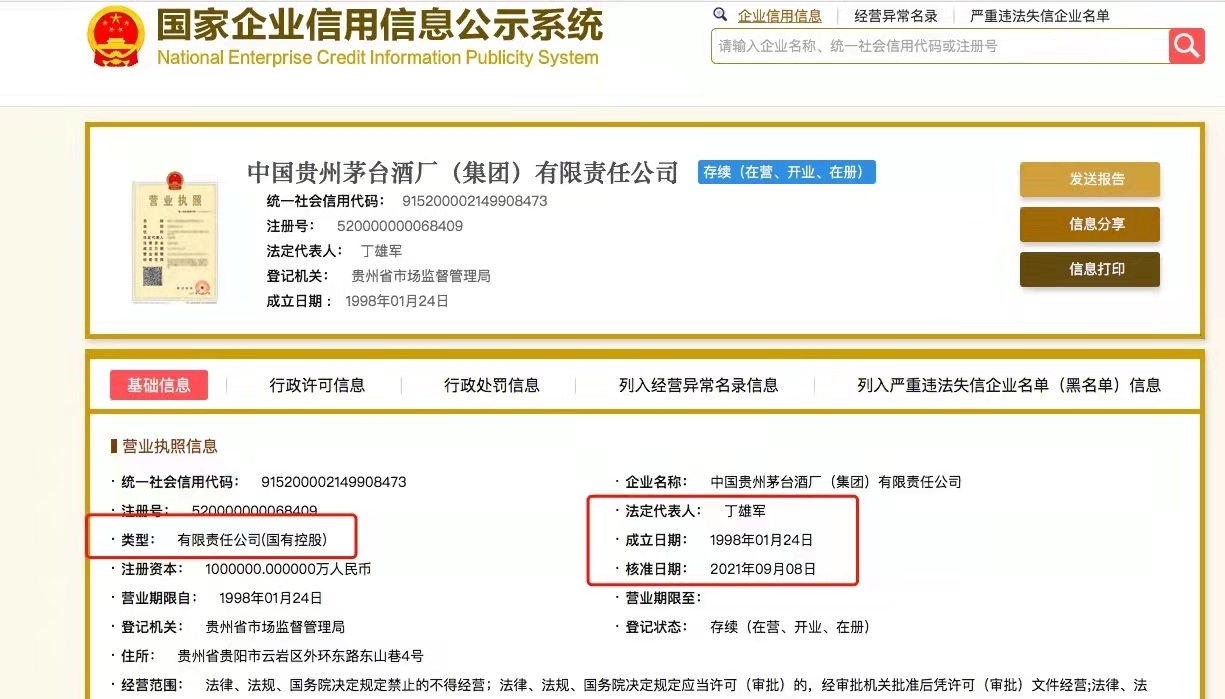Select the 行政处罚信息 tab

click(x=491, y=385)
